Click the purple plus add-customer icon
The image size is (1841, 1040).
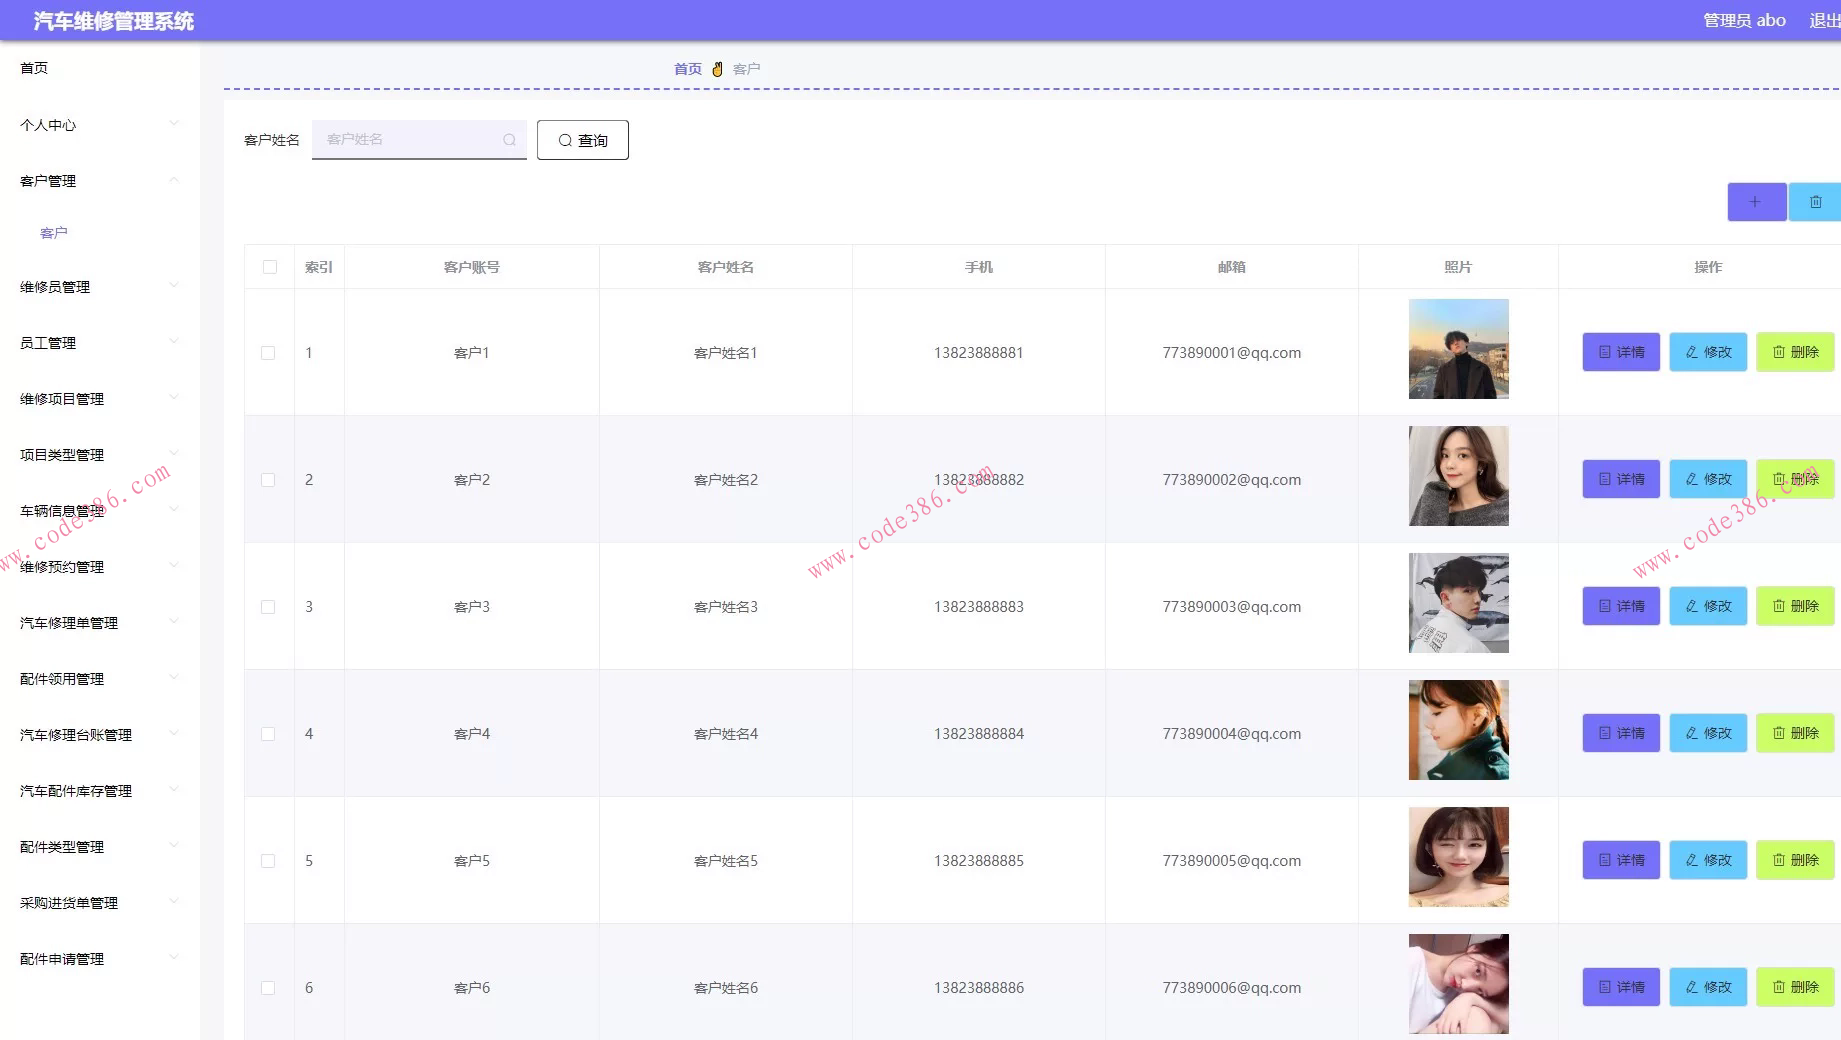coord(1756,202)
